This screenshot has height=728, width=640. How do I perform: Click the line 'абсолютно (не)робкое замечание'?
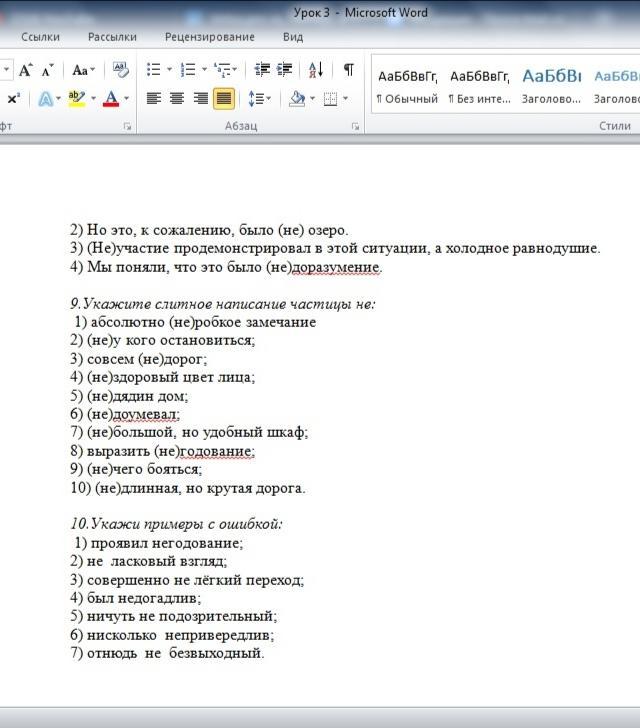(x=203, y=322)
